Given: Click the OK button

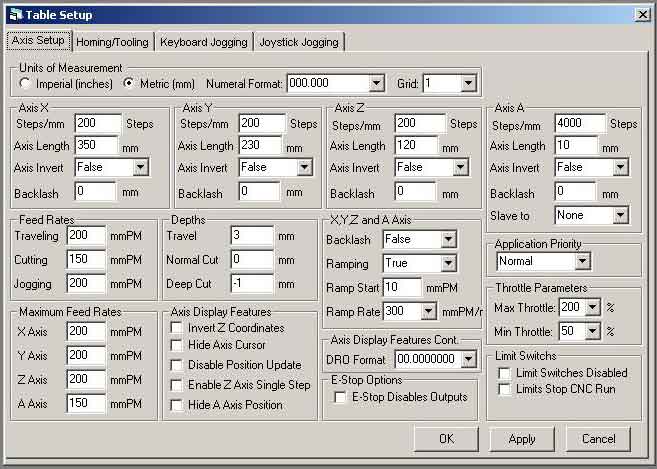Looking at the screenshot, I should point(446,439).
